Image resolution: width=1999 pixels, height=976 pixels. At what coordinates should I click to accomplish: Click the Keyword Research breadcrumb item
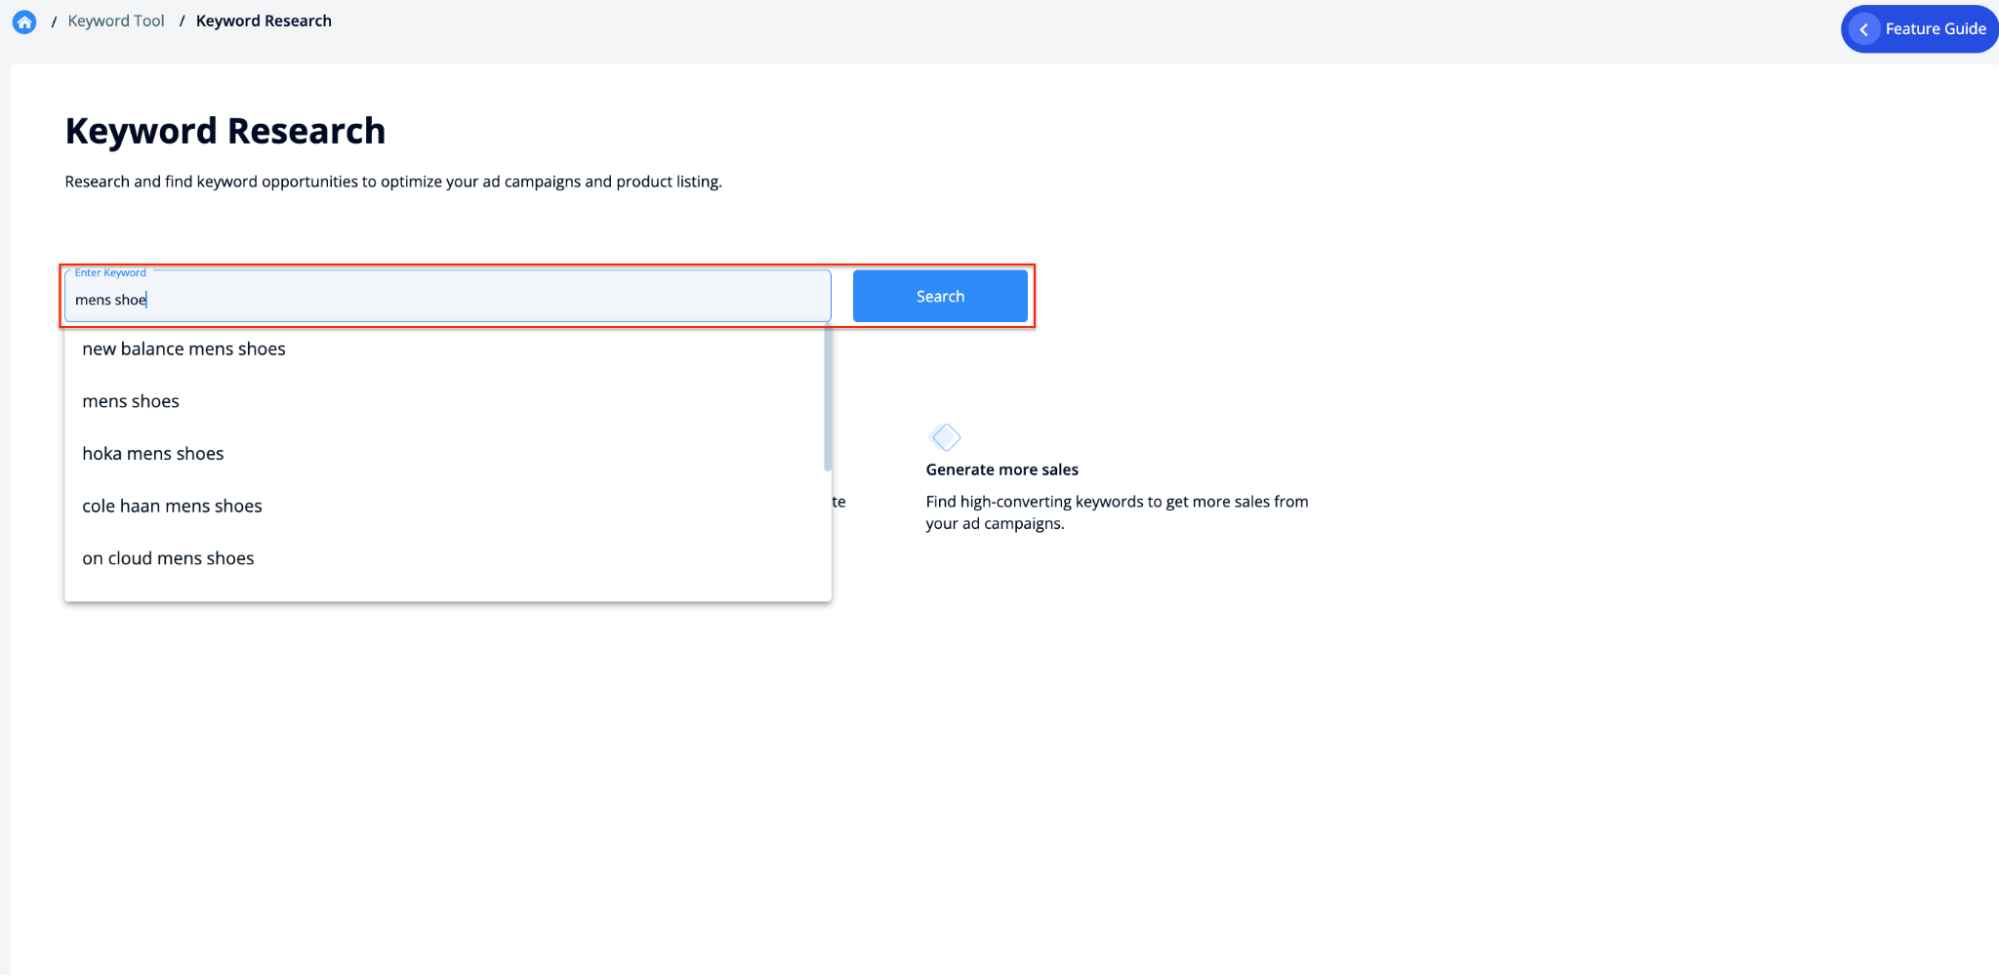tap(264, 21)
